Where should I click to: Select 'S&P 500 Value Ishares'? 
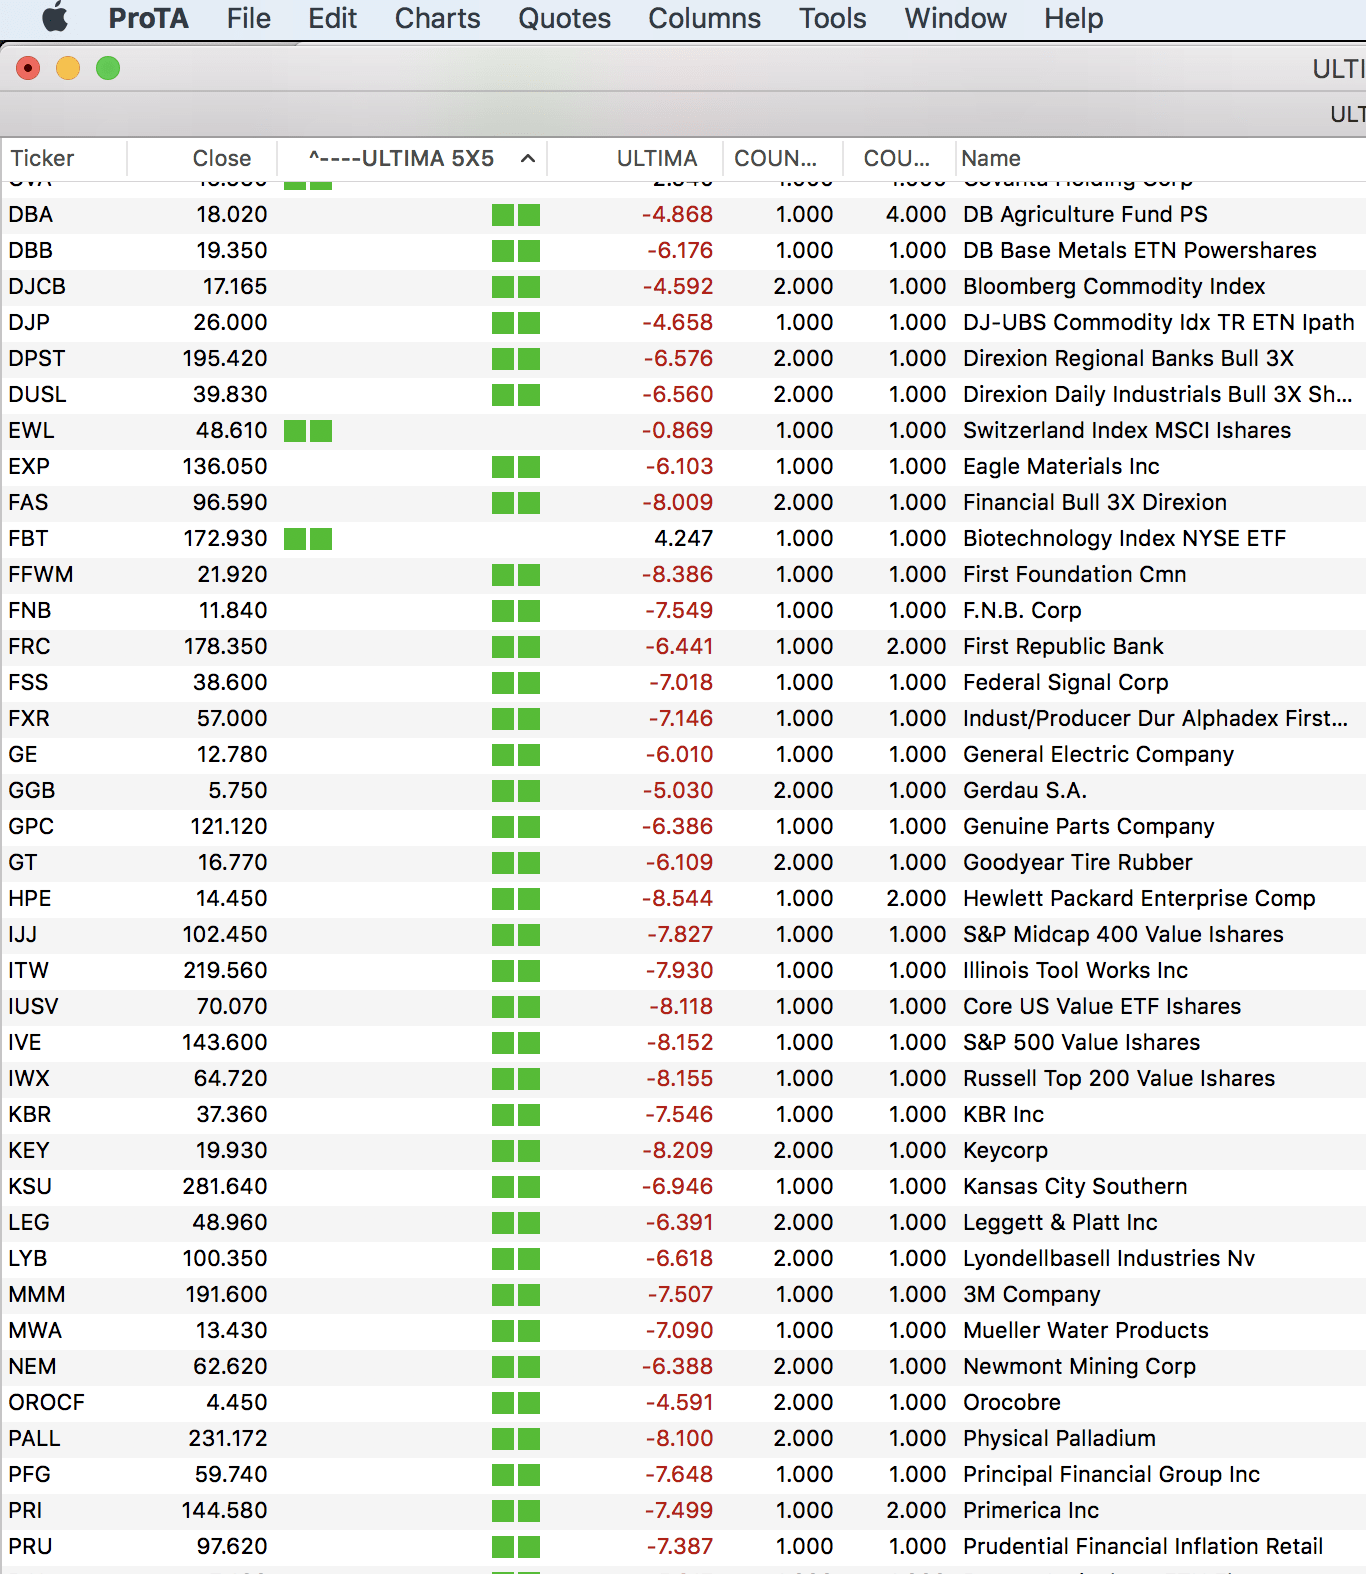1081,1043
